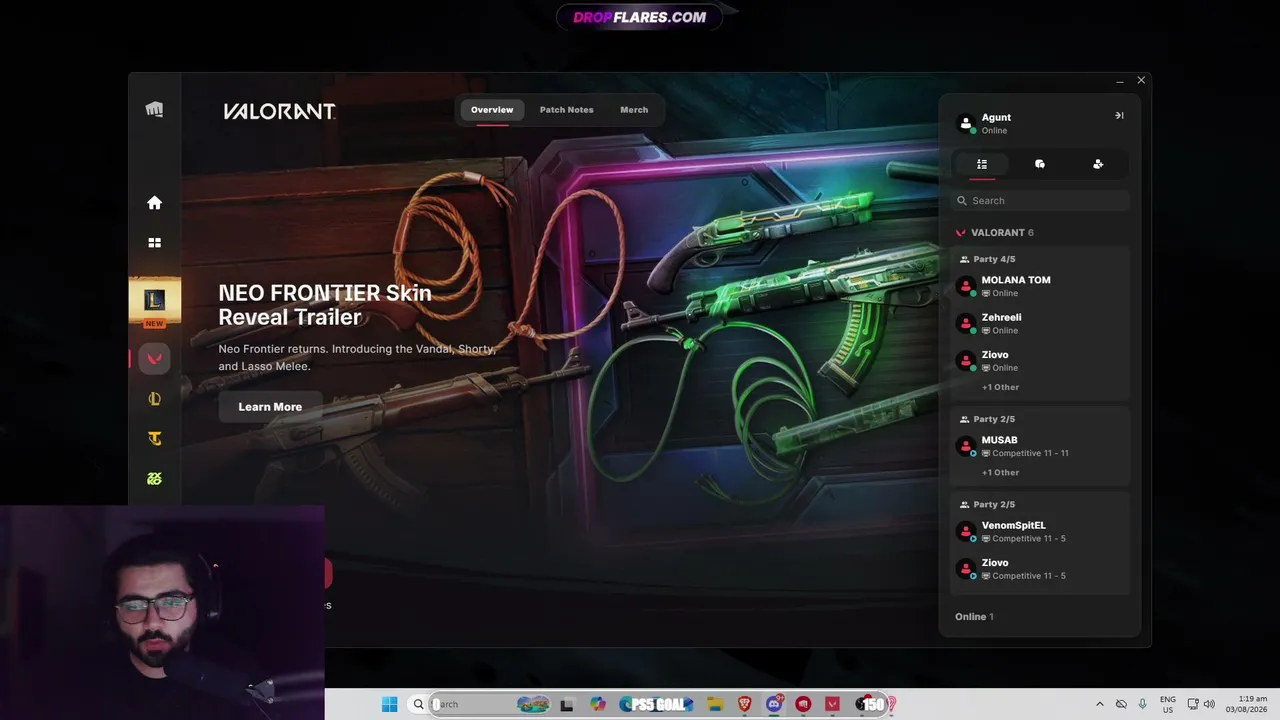Screen dimensions: 1280x720
Task: Expand the Online 1 group
Action: click(x=974, y=617)
